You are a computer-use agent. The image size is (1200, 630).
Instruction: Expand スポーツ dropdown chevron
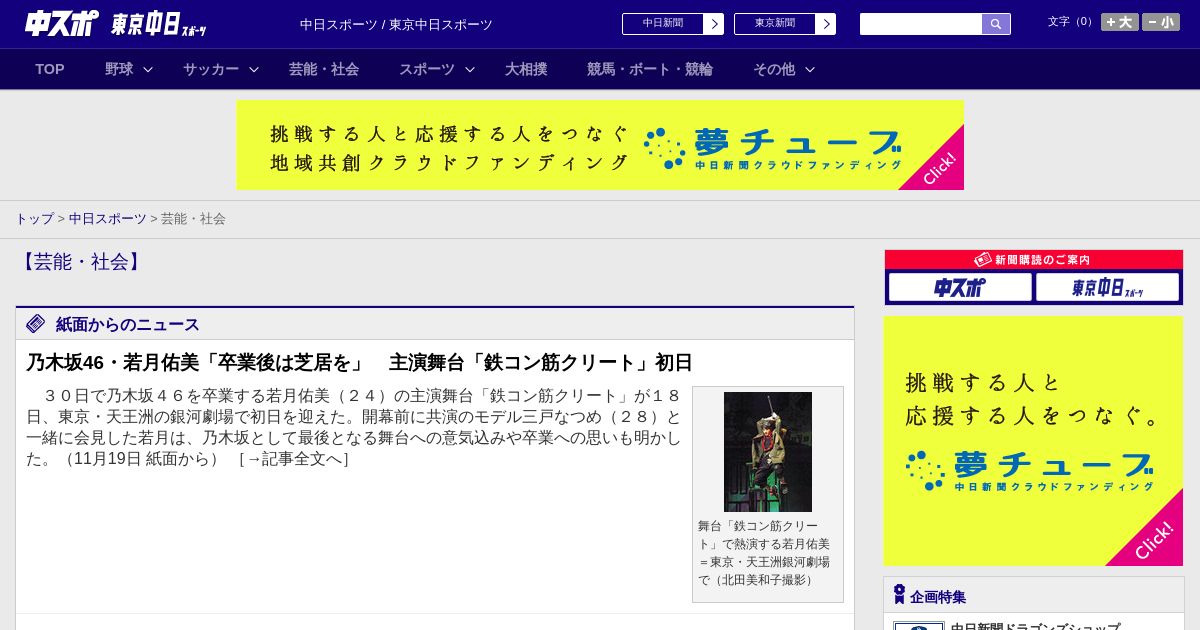[x=470, y=69]
